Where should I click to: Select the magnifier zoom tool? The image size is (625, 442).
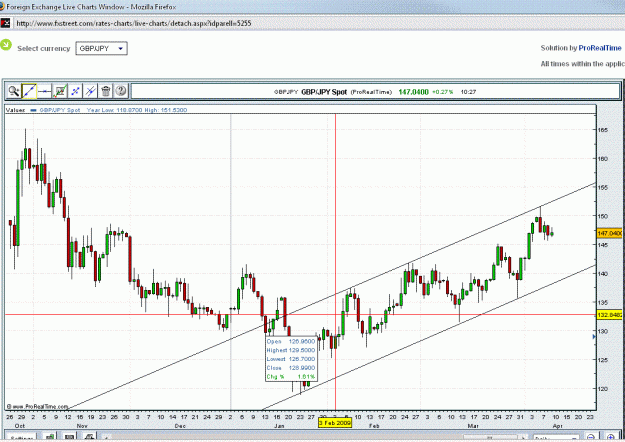click(x=14, y=91)
